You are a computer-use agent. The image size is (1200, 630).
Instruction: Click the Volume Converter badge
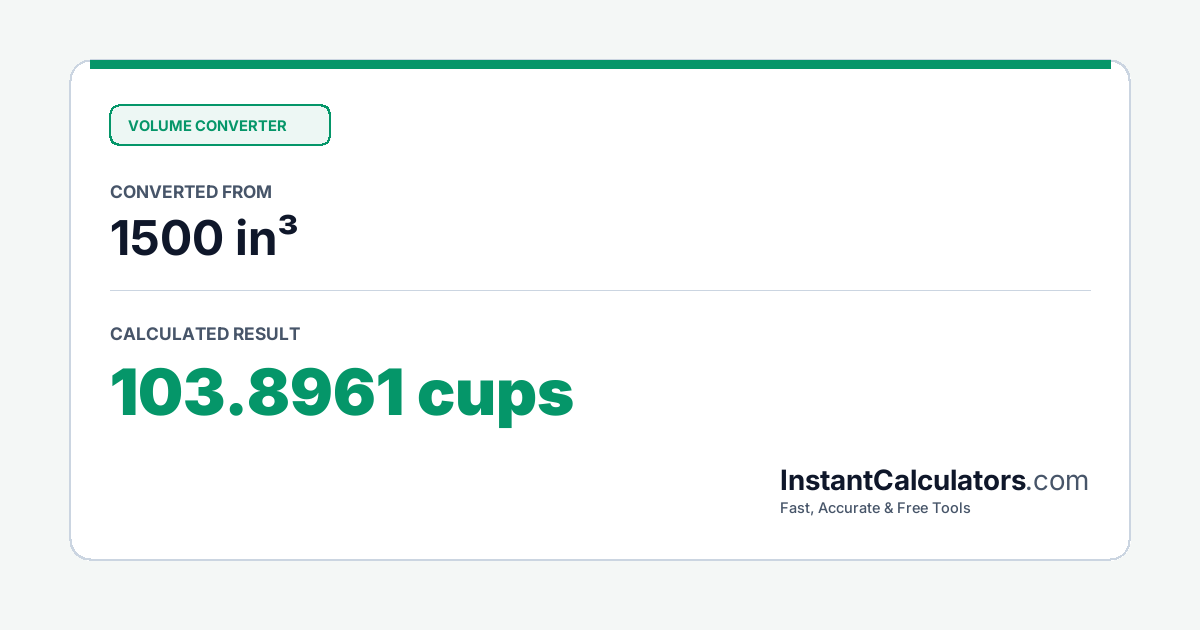point(219,125)
